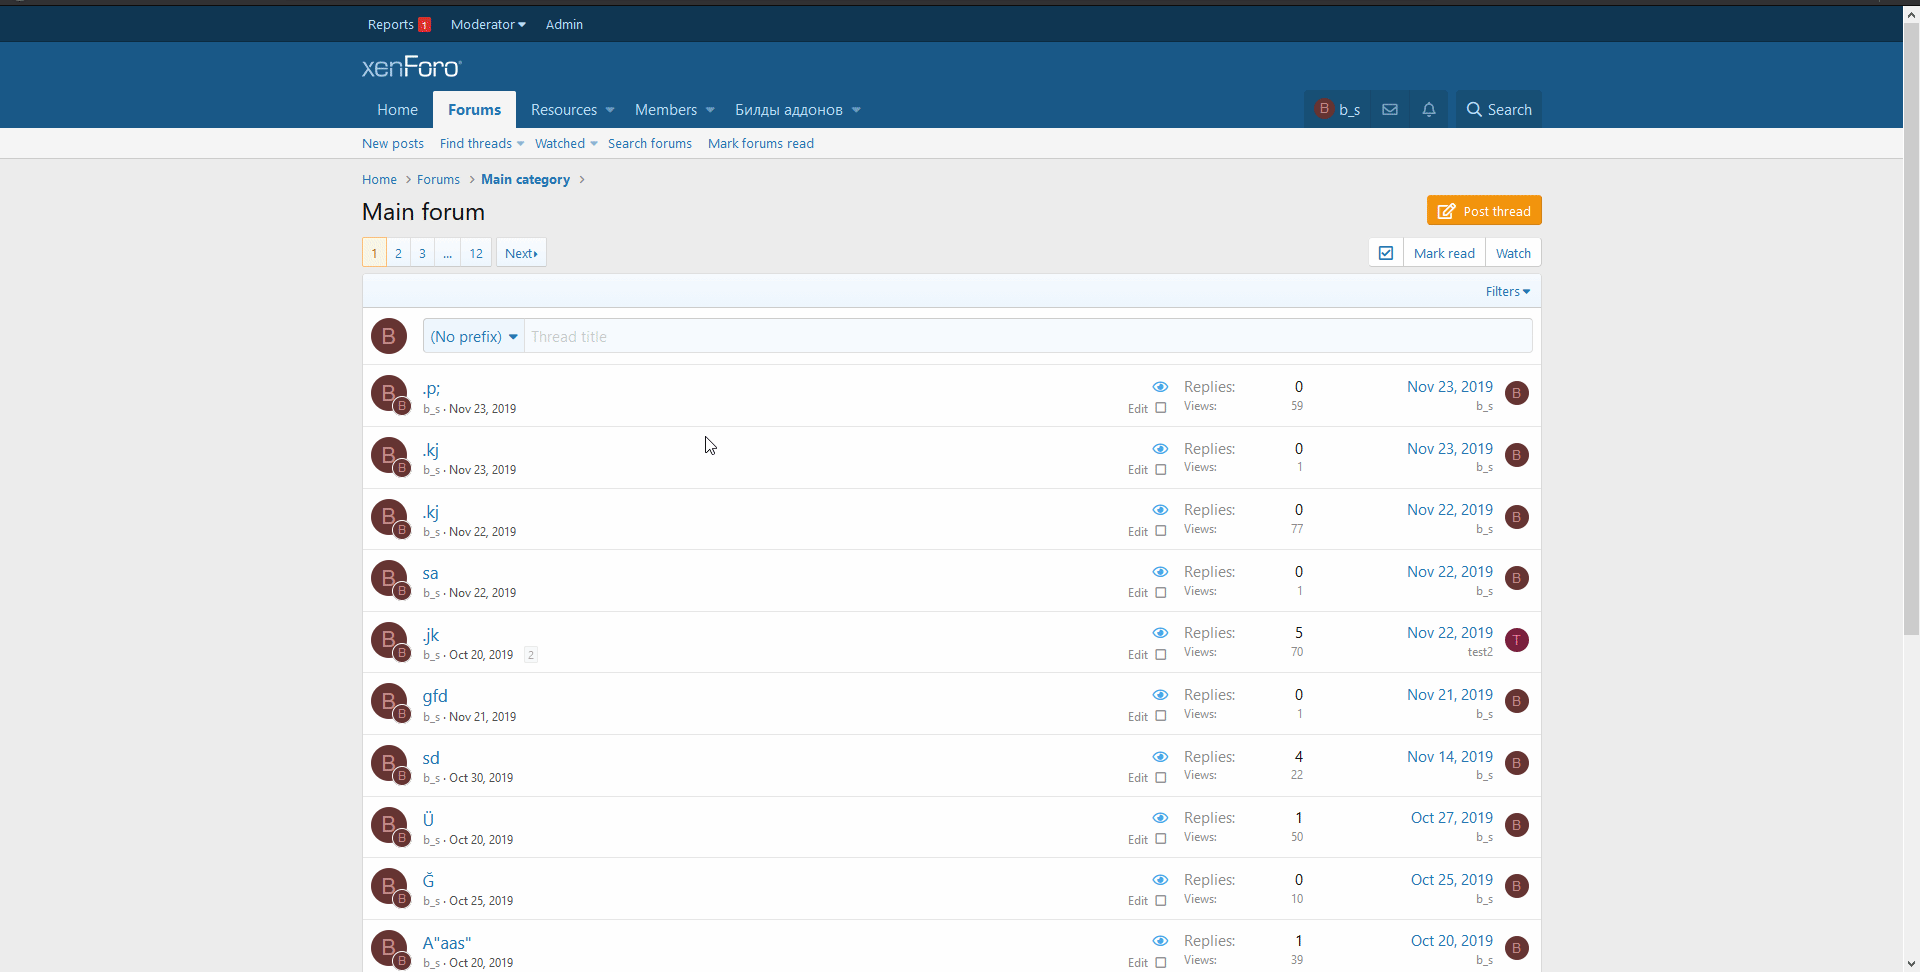Open the Search button in header
Viewport: 1920px width, 972px height.
(x=1499, y=110)
